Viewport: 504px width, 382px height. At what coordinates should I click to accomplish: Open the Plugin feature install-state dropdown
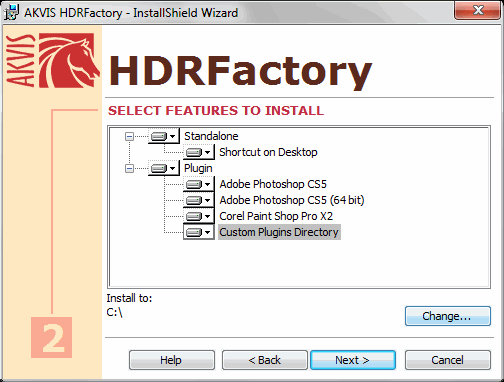[x=164, y=168]
